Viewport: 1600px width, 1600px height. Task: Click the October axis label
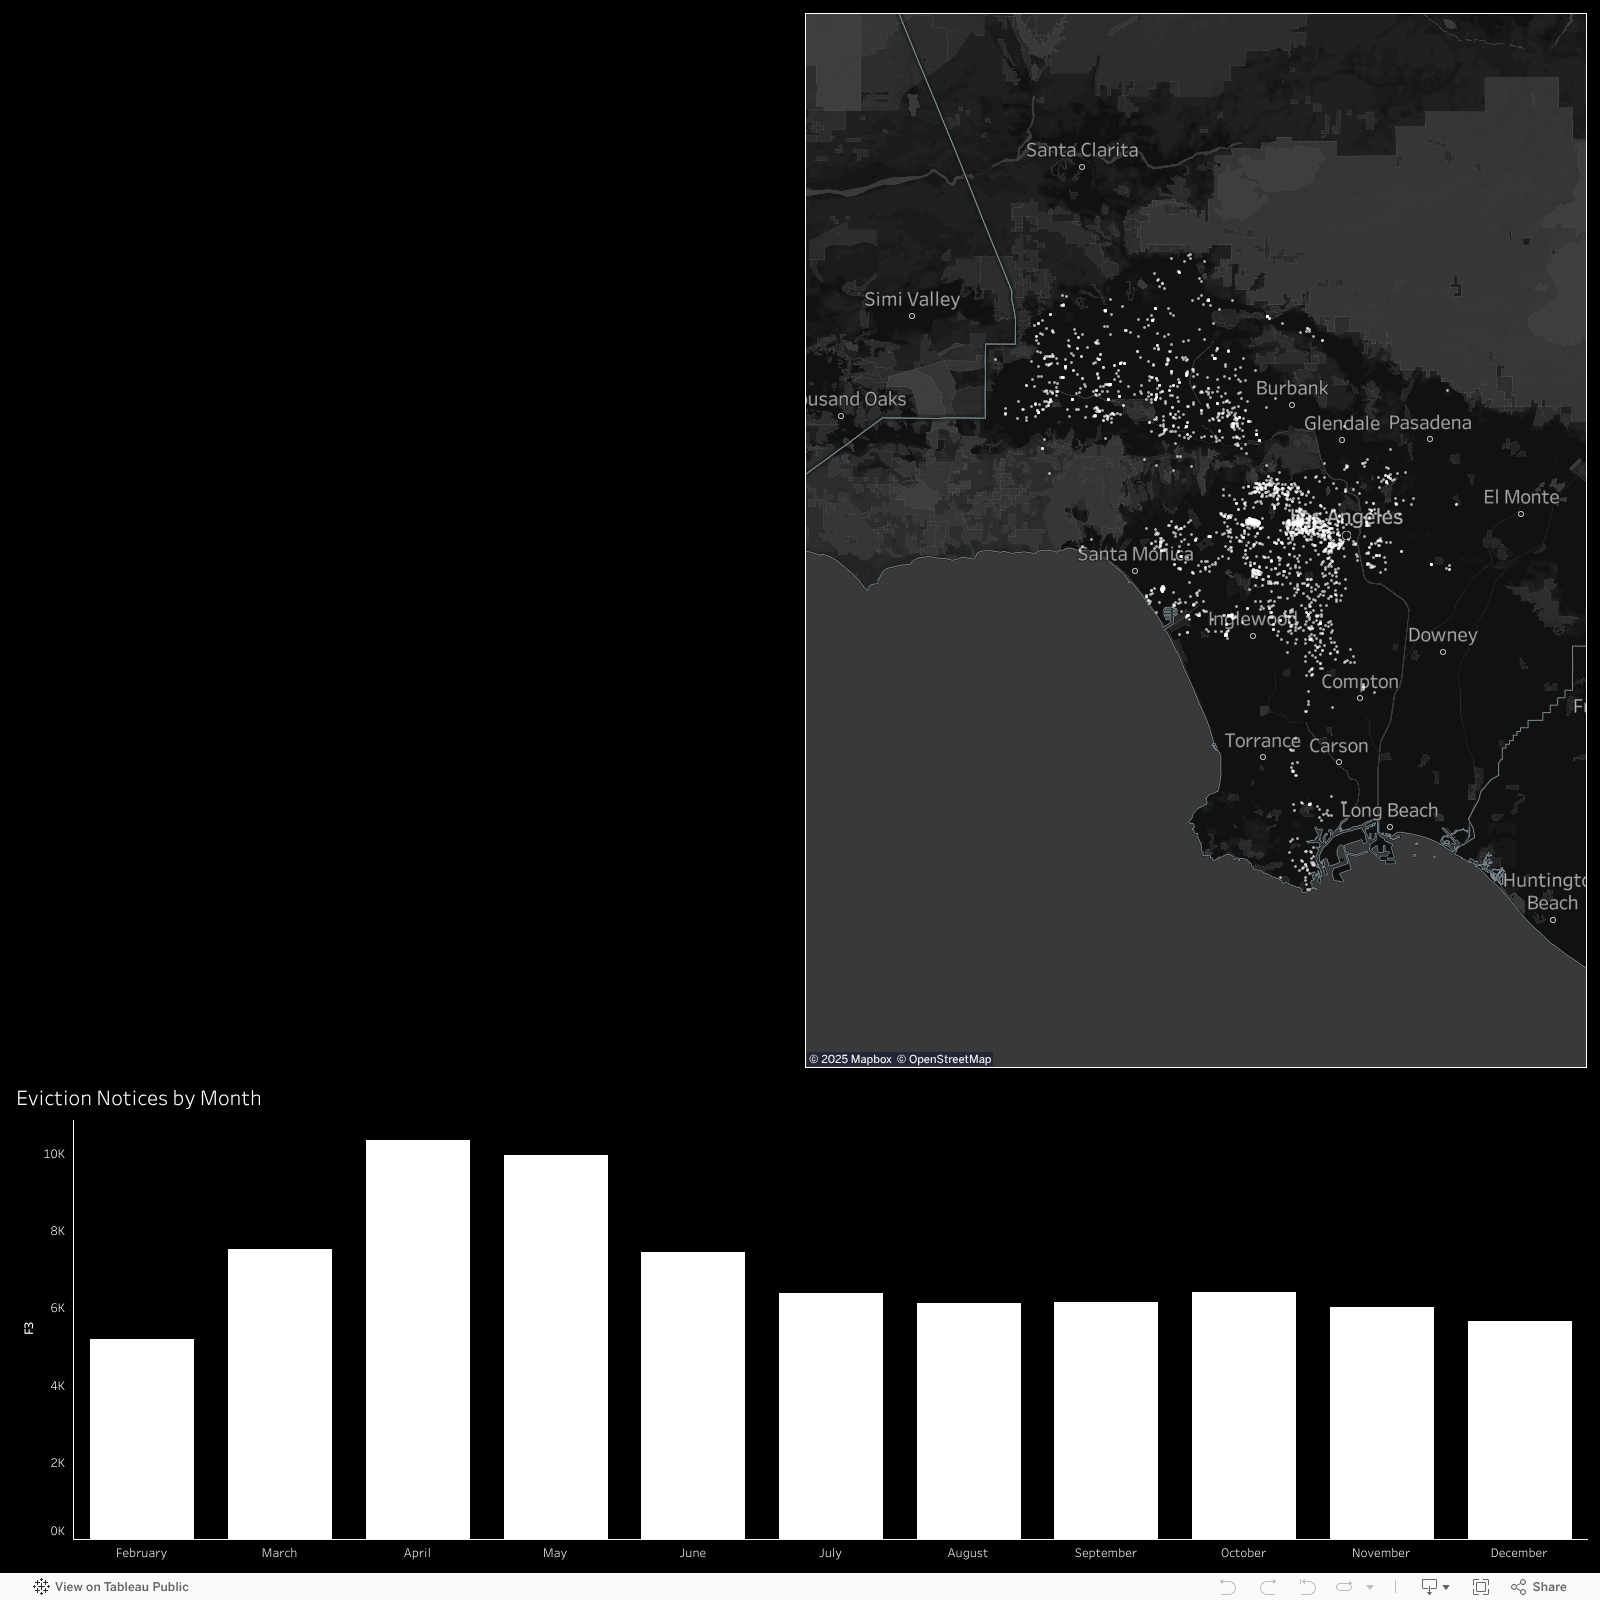pyautogui.click(x=1243, y=1553)
